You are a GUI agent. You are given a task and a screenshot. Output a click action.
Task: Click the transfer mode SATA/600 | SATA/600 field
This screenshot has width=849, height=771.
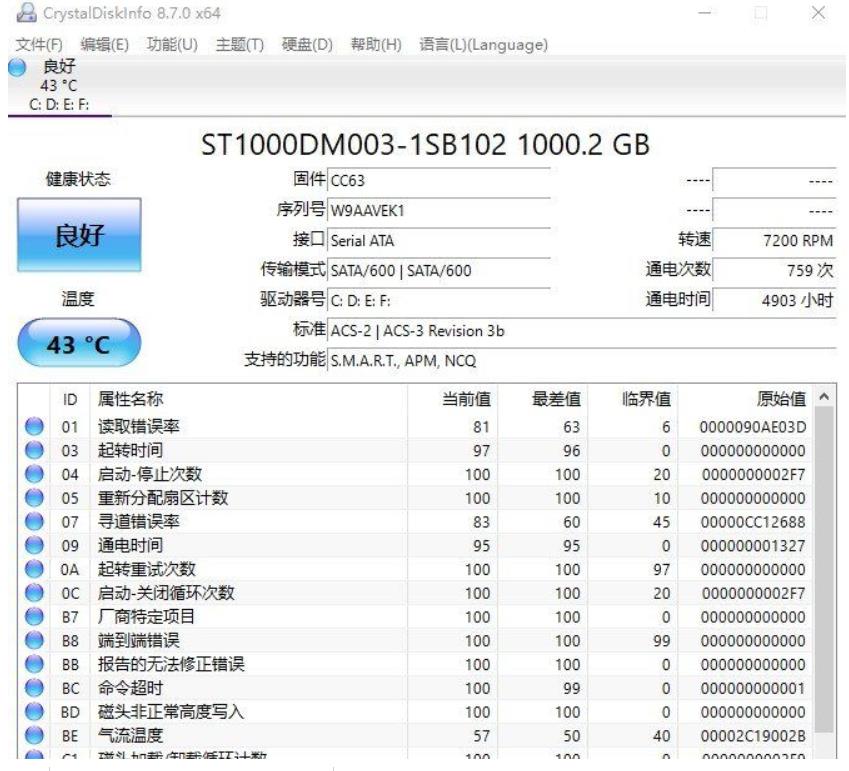coord(439,271)
